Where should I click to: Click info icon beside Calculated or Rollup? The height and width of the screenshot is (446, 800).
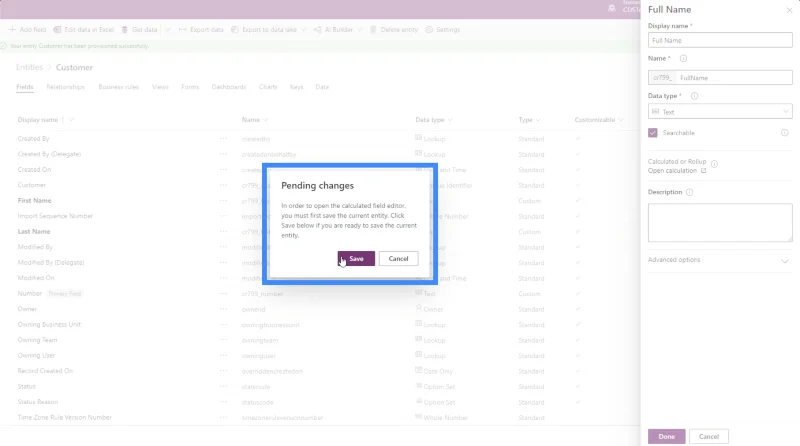[x=714, y=164]
